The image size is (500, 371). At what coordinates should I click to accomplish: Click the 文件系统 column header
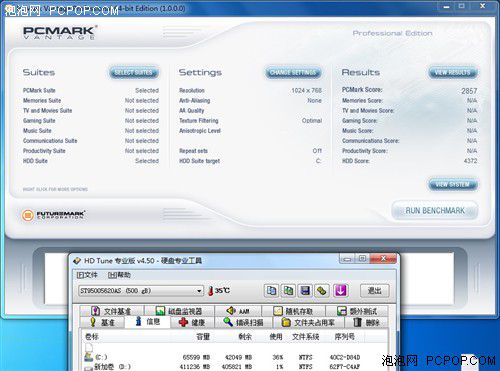pyautogui.click(x=306, y=337)
